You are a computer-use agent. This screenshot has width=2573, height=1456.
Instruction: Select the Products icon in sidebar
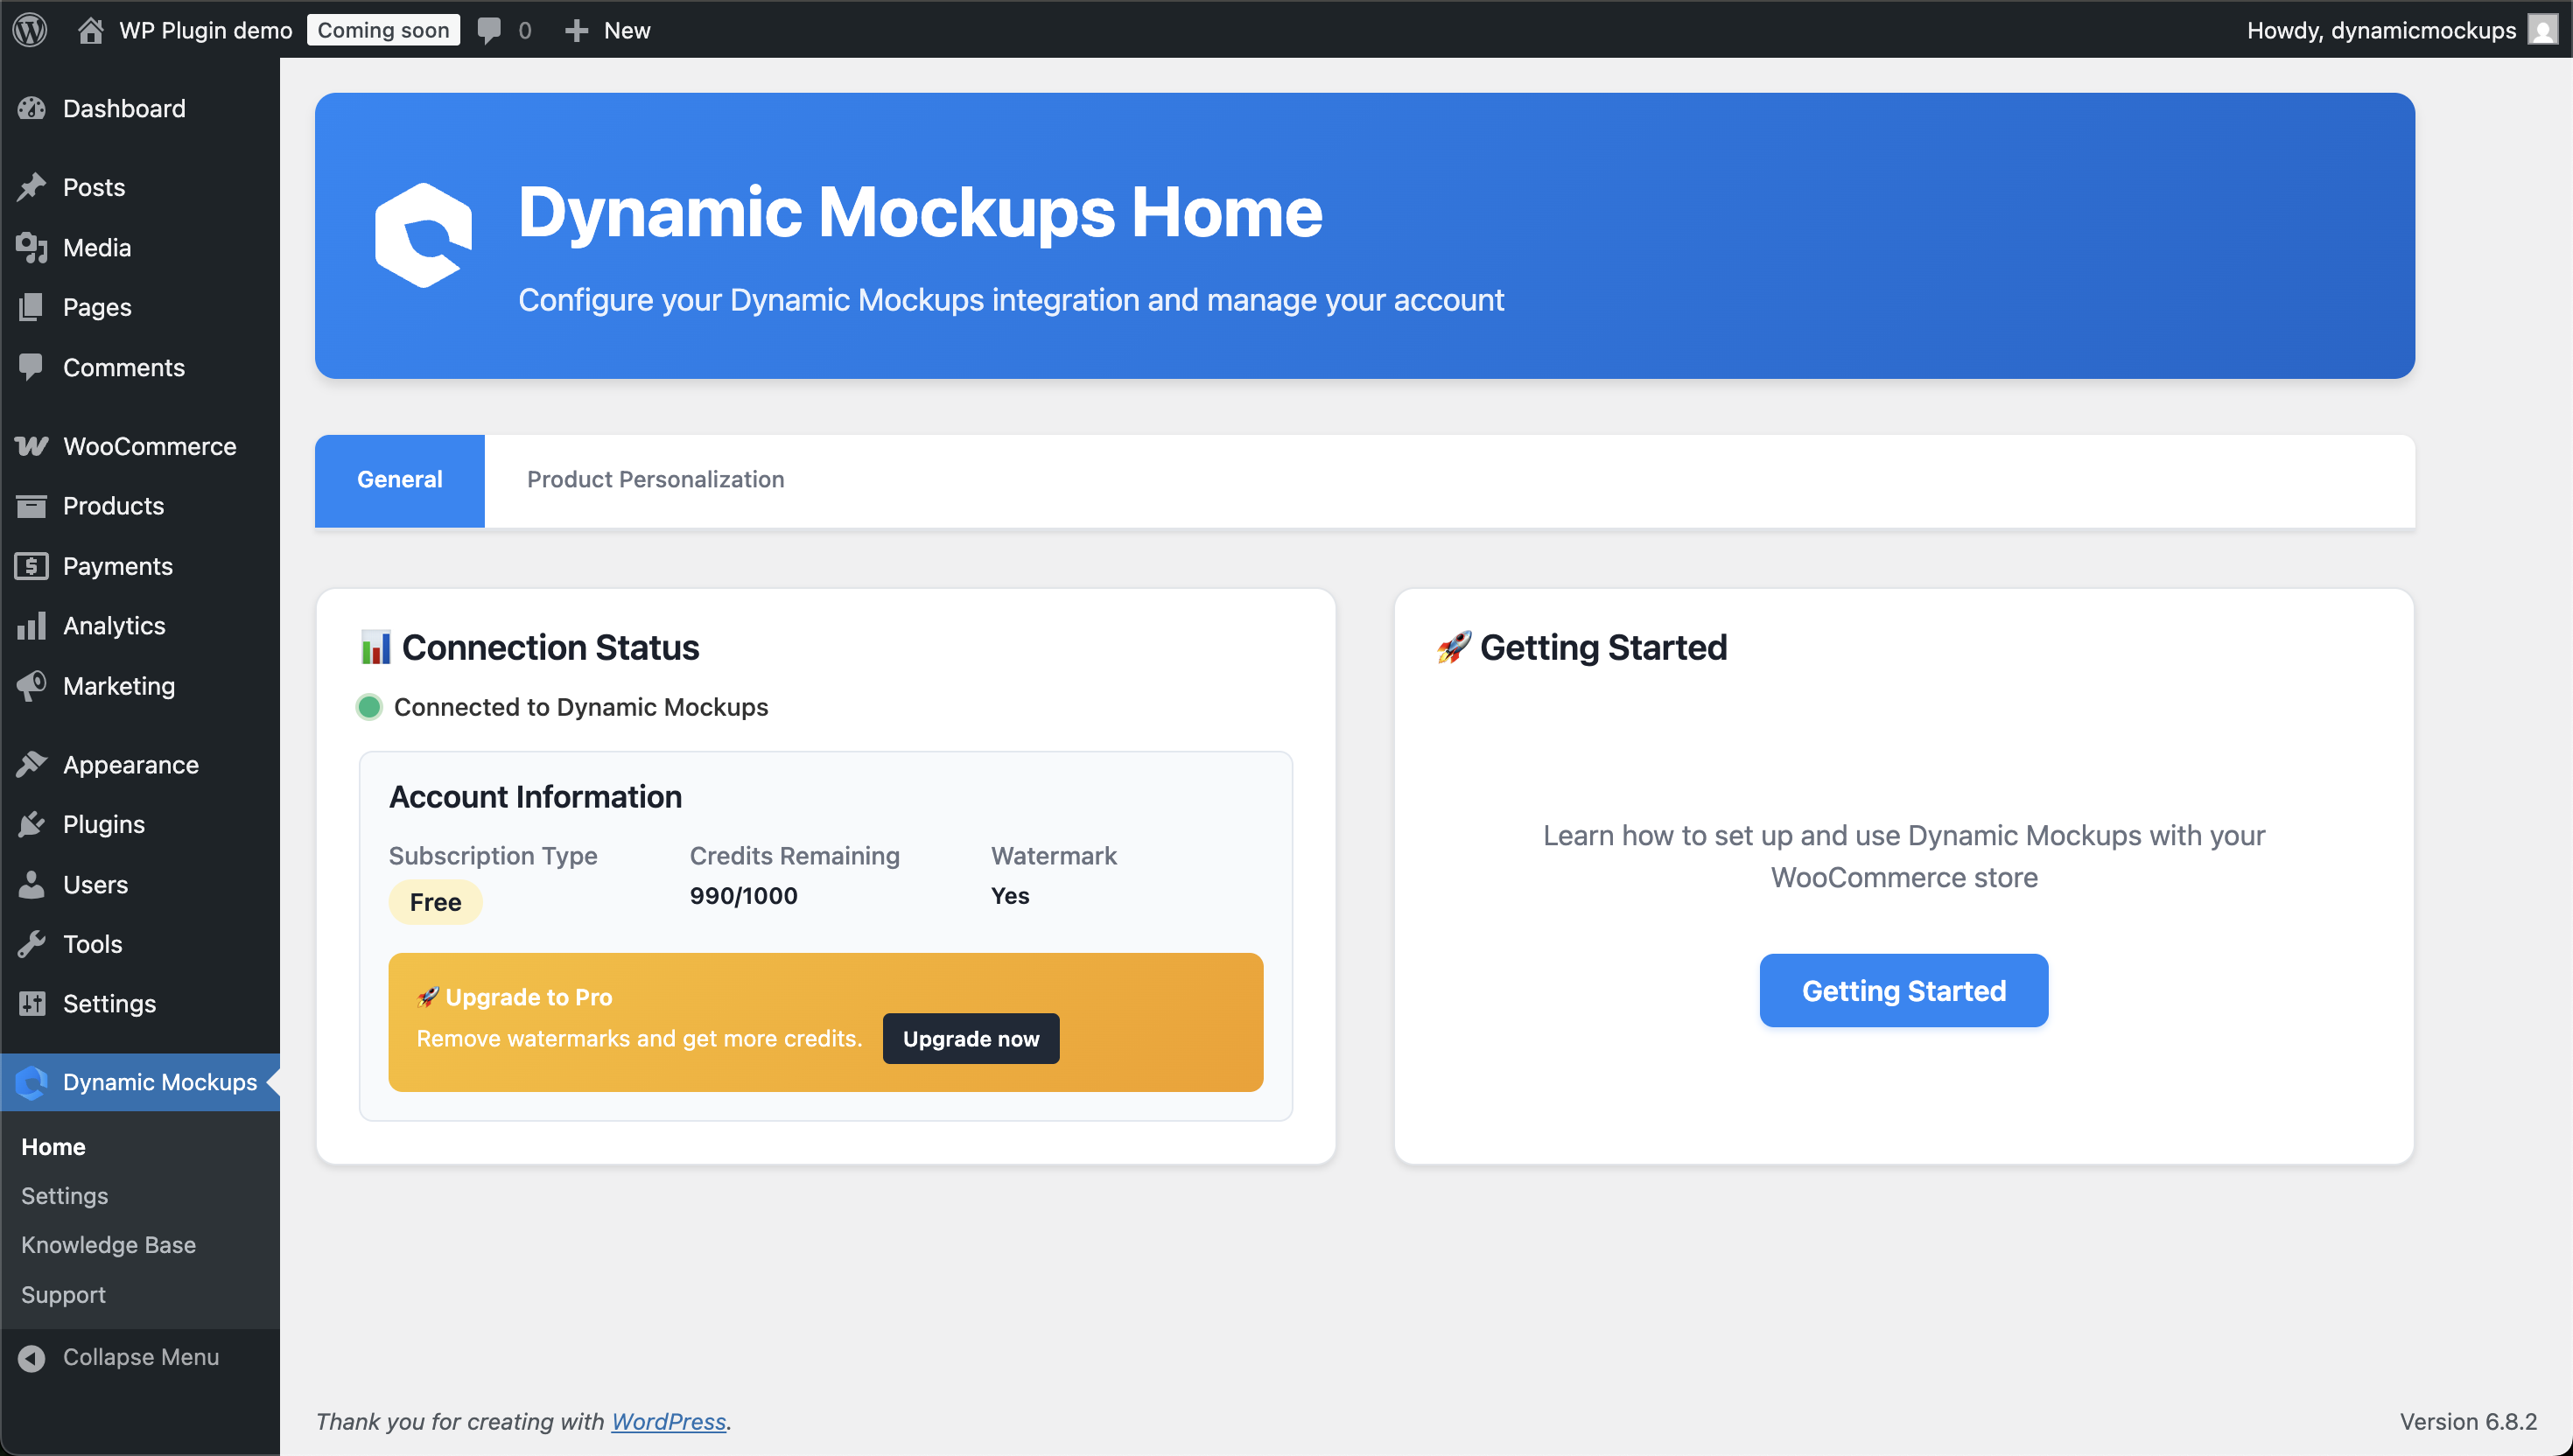pyautogui.click(x=31, y=506)
